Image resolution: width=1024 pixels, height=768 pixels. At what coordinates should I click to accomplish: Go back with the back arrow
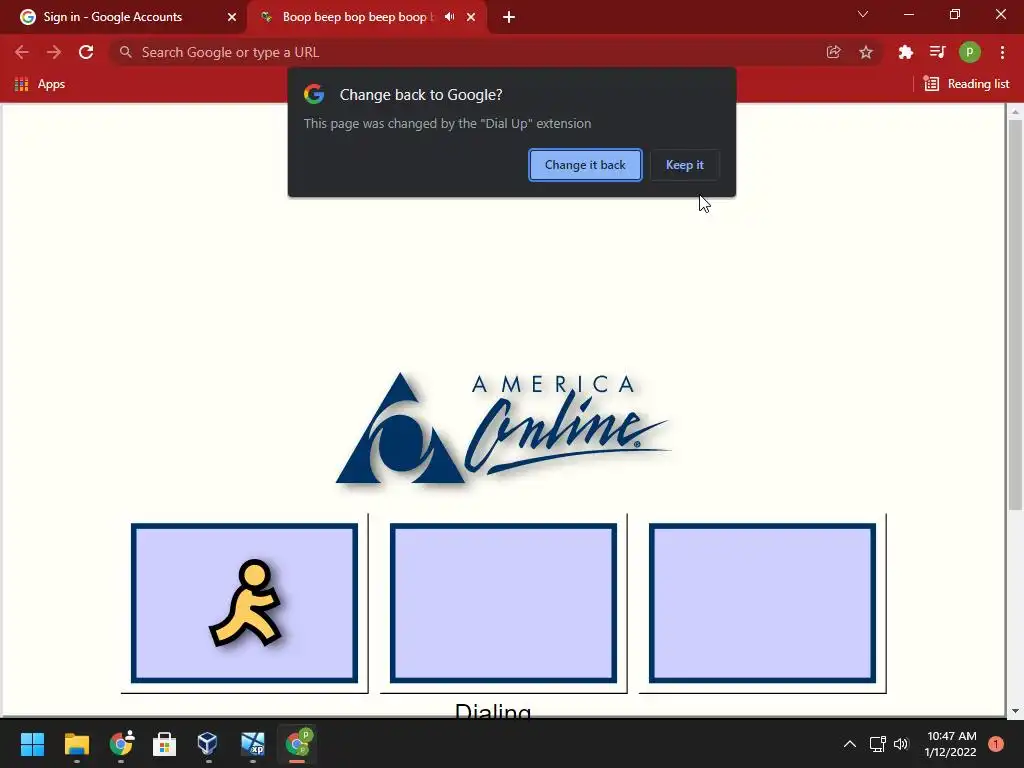(22, 52)
